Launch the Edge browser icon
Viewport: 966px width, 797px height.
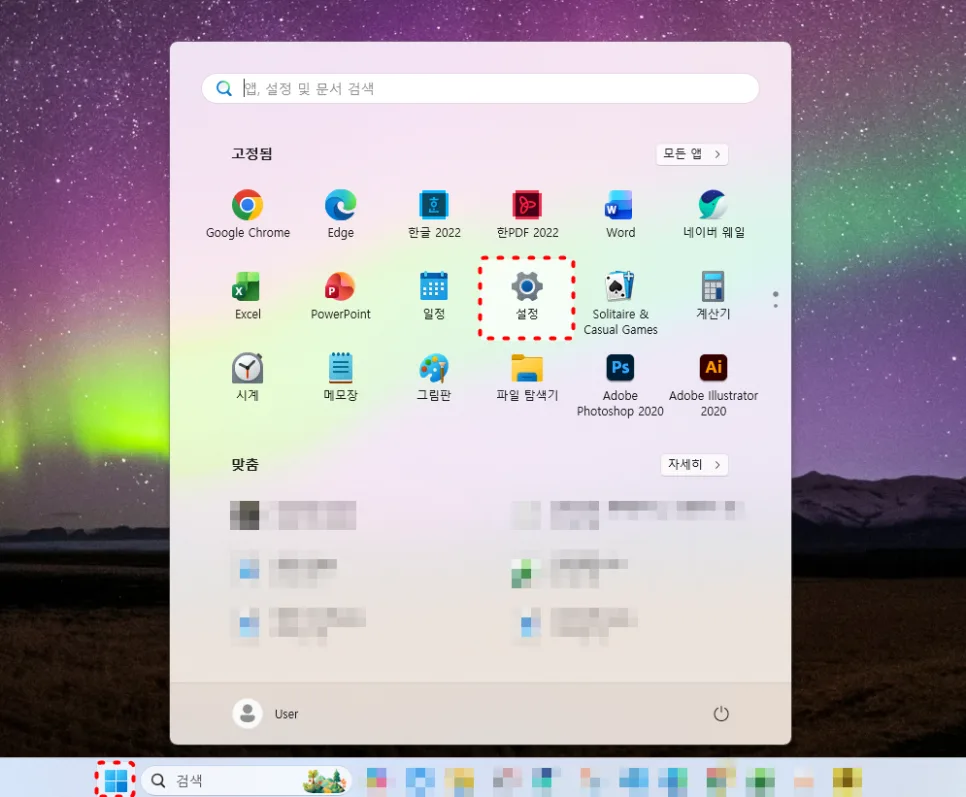tap(341, 205)
